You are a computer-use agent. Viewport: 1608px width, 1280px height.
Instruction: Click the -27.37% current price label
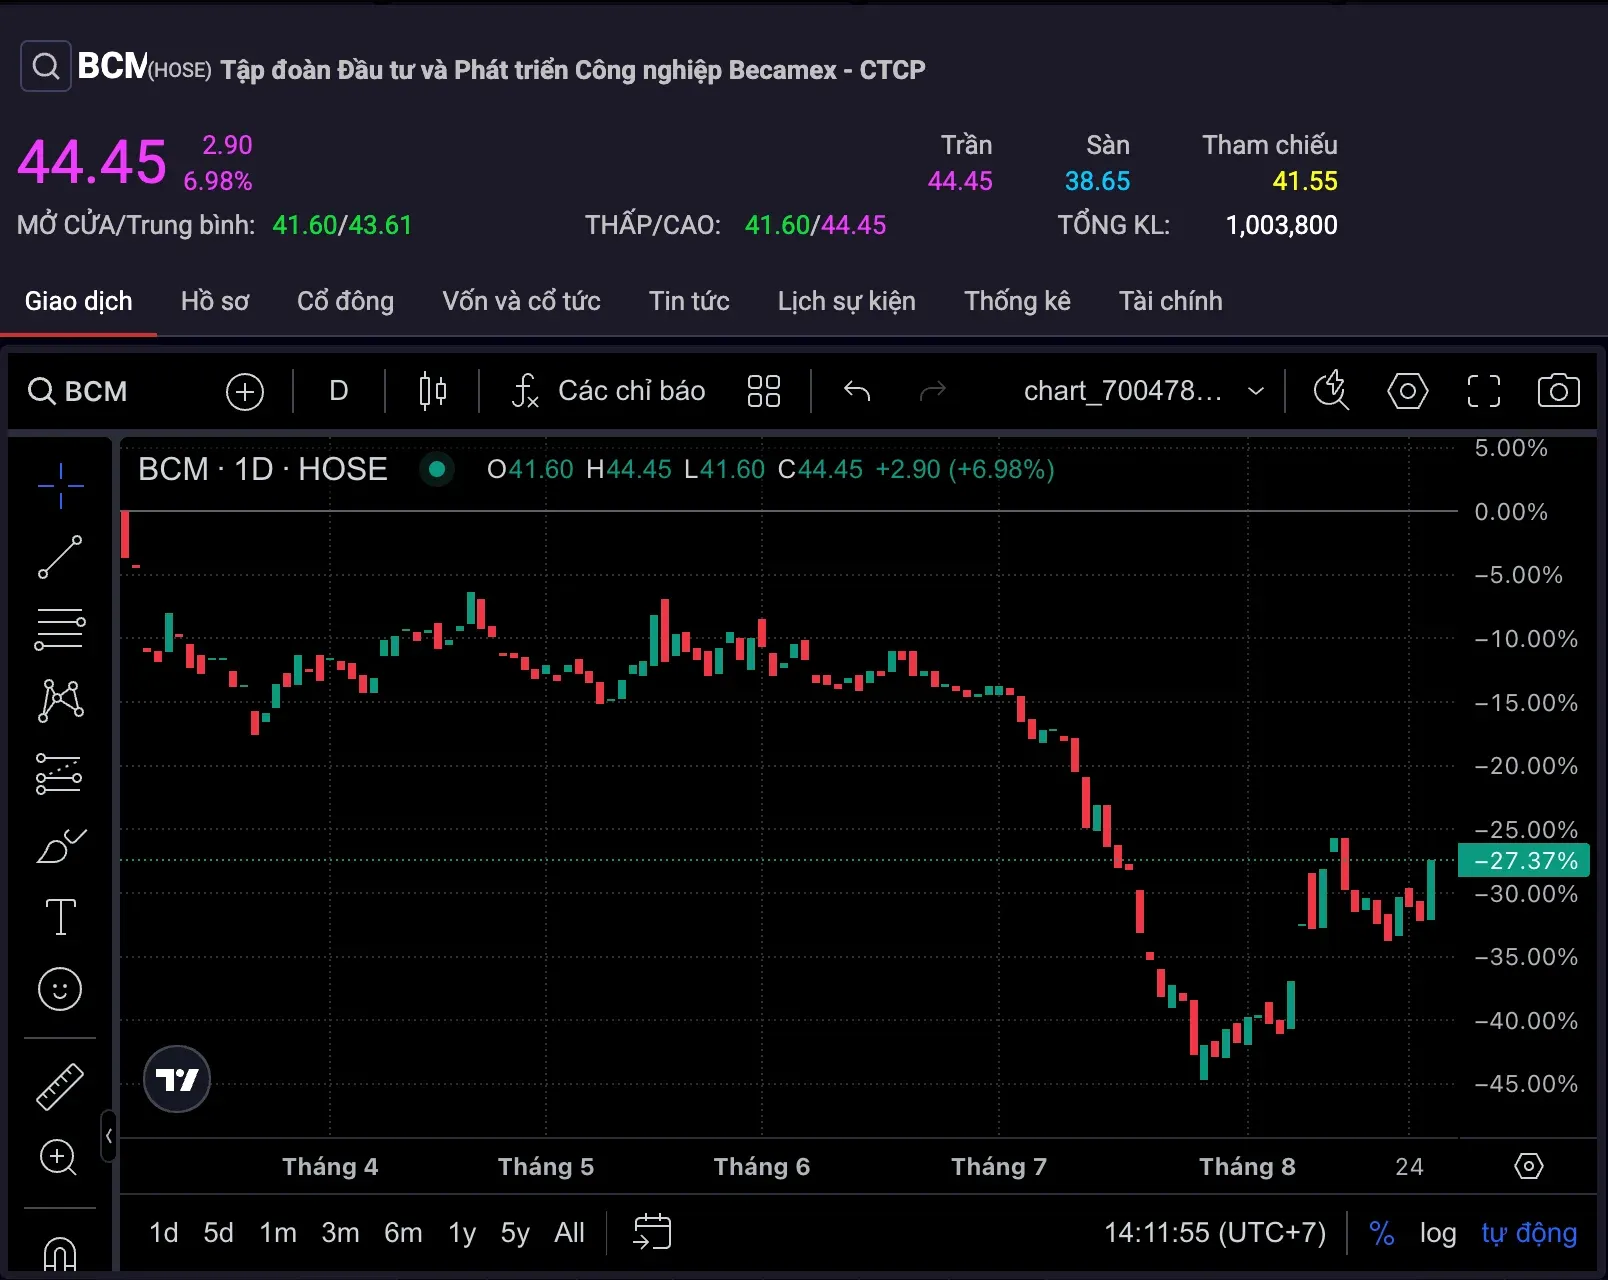coord(1524,861)
